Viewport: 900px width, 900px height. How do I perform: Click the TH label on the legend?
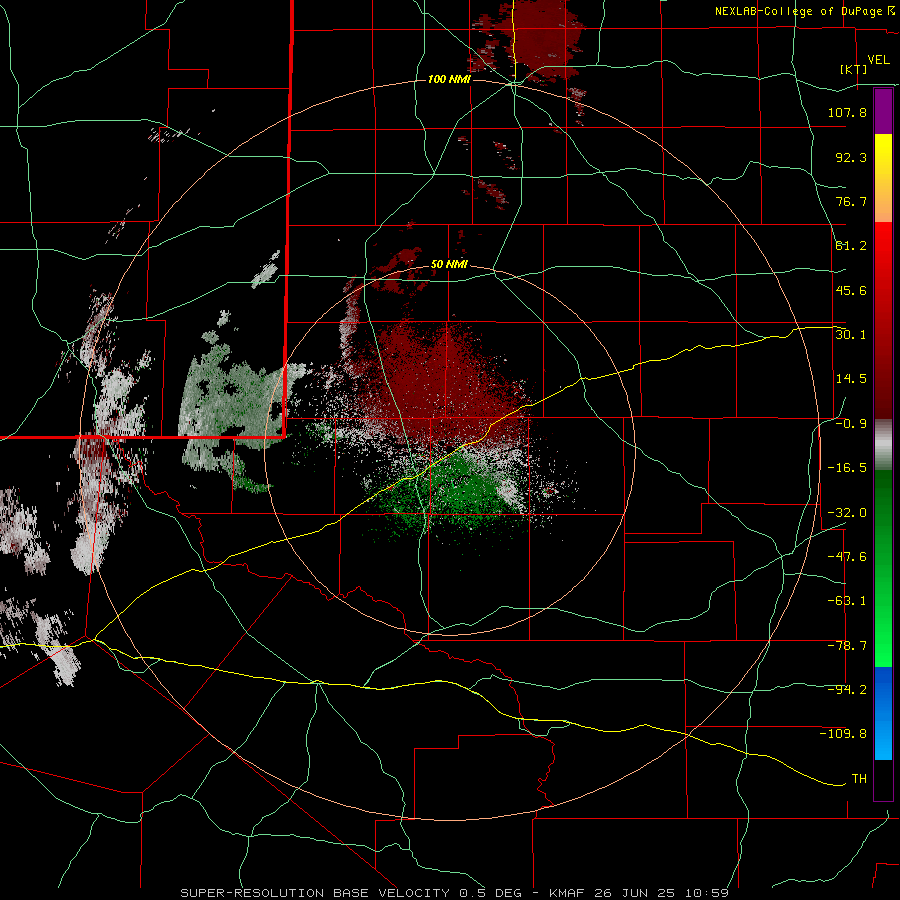859,779
